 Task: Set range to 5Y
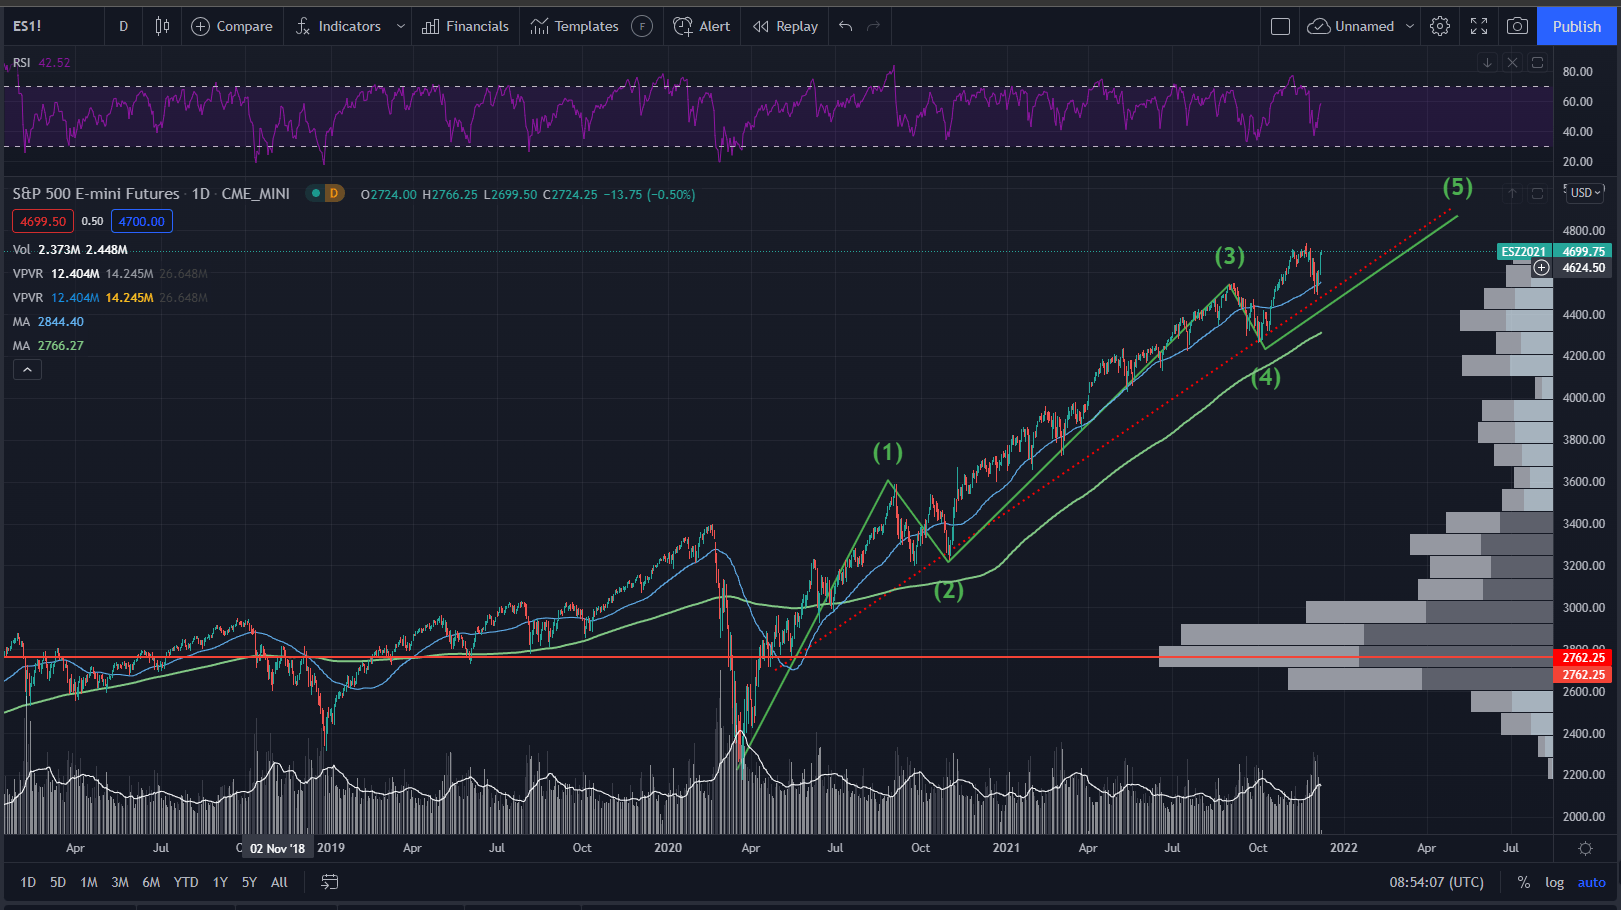pos(249,882)
